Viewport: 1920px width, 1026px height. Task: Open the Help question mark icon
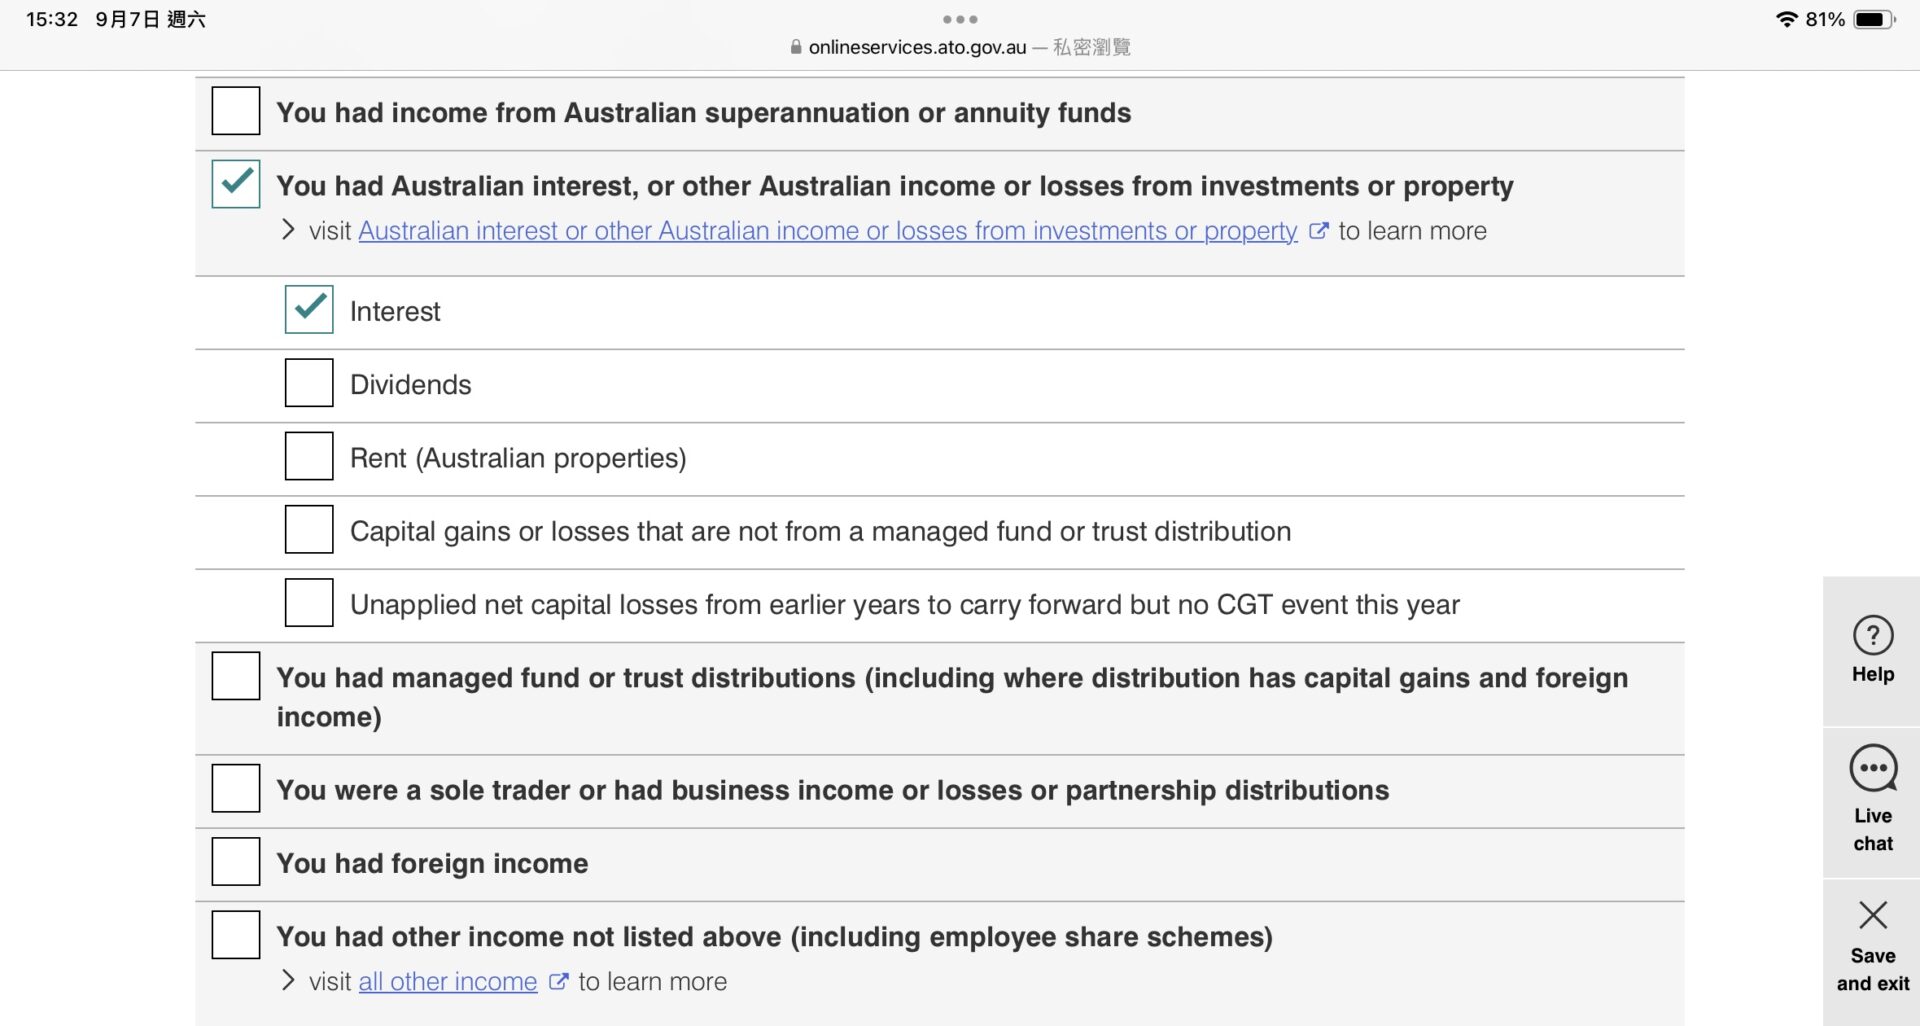pyautogui.click(x=1872, y=636)
